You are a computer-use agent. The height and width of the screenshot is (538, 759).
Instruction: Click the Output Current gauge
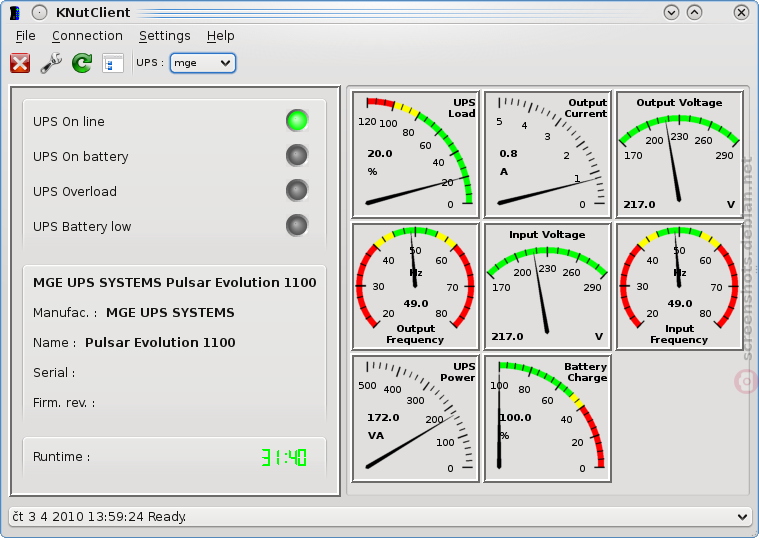tap(547, 154)
